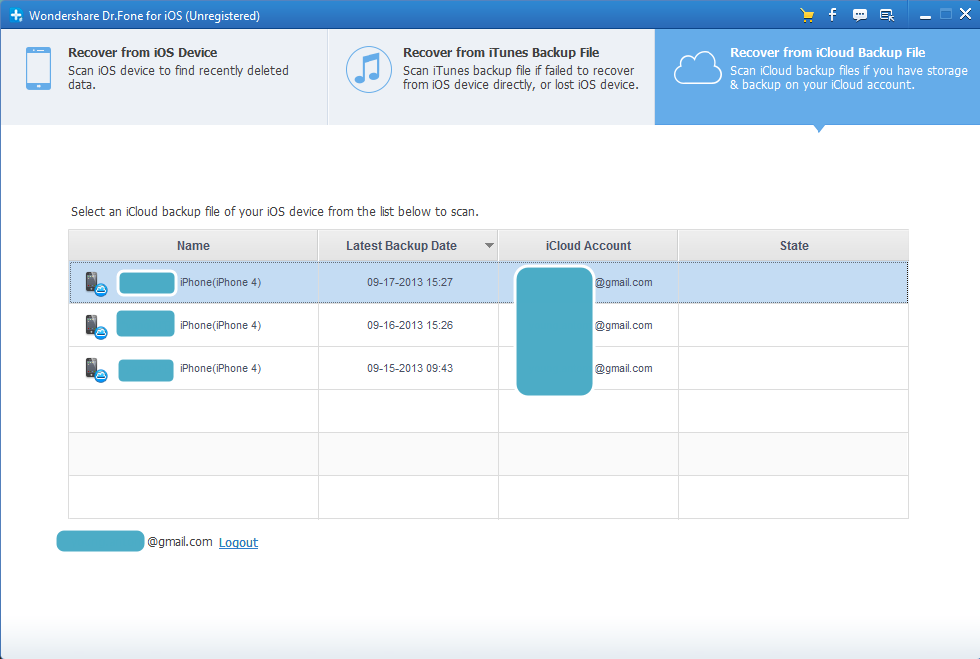Click @gmail.com account in 09-15 row
The width and height of the screenshot is (980, 659).
click(624, 368)
